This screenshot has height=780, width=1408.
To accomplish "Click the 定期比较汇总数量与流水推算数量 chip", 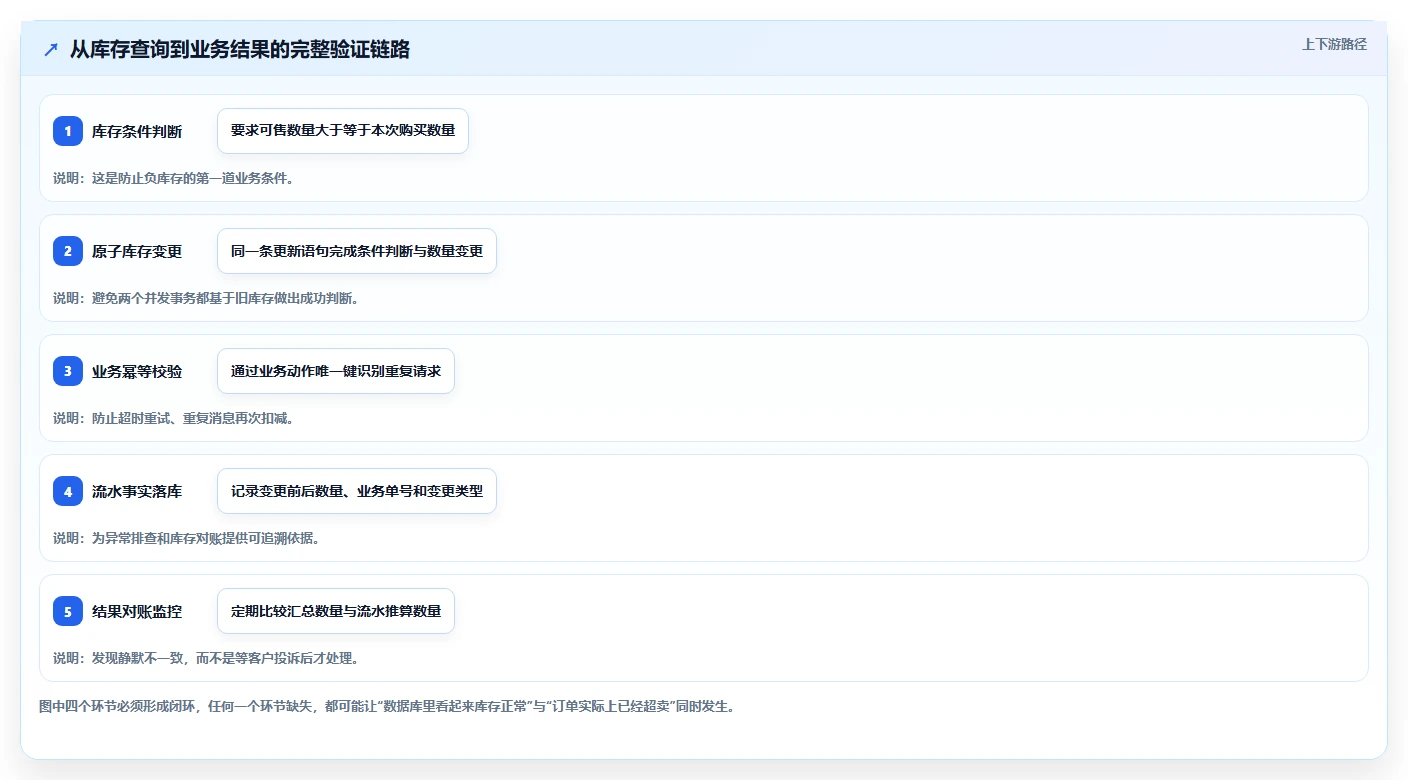I will pyautogui.click(x=336, y=611).
